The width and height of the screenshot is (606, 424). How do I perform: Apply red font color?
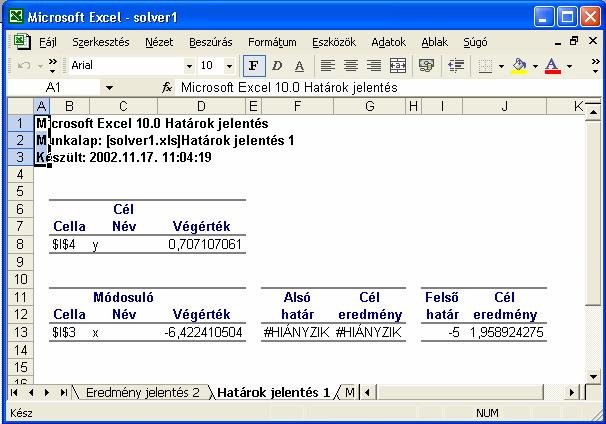tap(553, 66)
